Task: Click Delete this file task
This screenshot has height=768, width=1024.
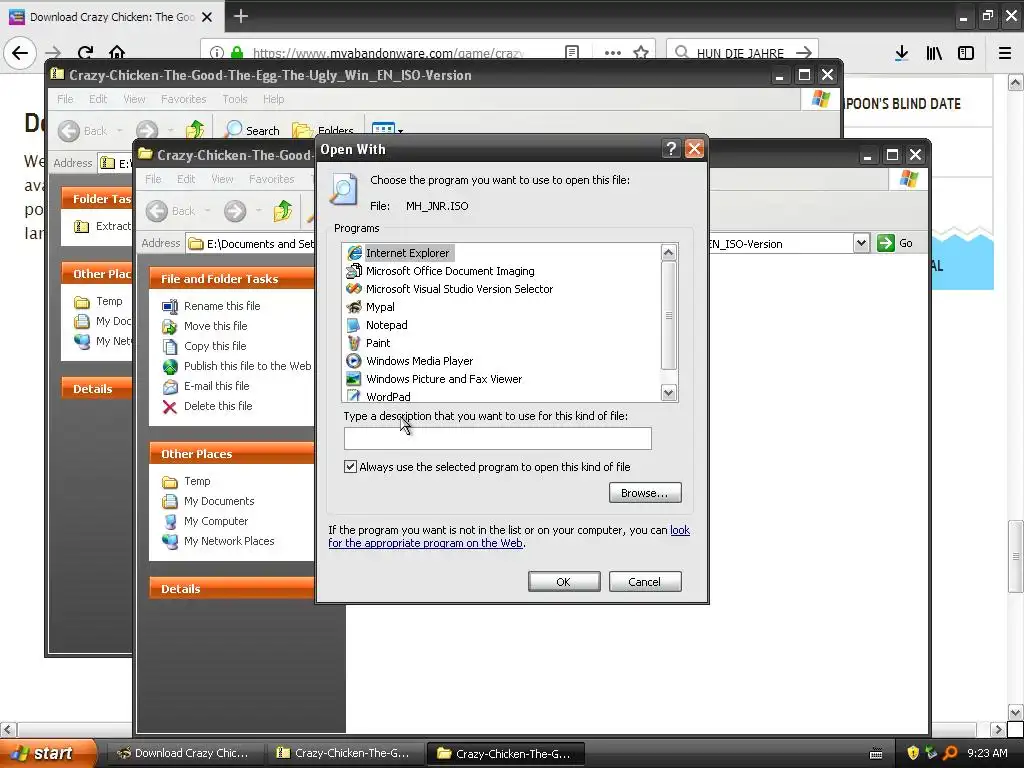Action: [x=217, y=406]
